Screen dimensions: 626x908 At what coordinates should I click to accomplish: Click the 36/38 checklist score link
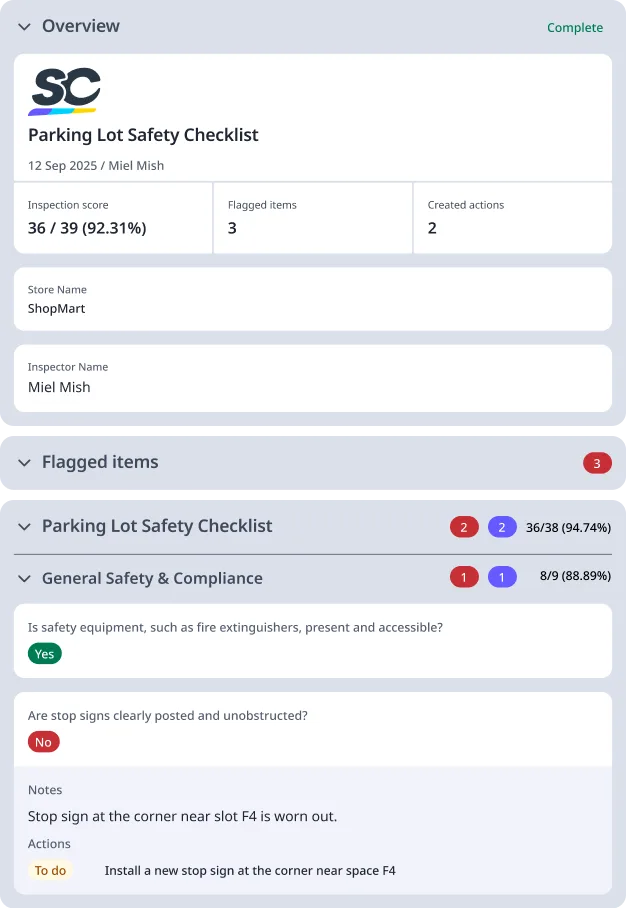click(567, 526)
